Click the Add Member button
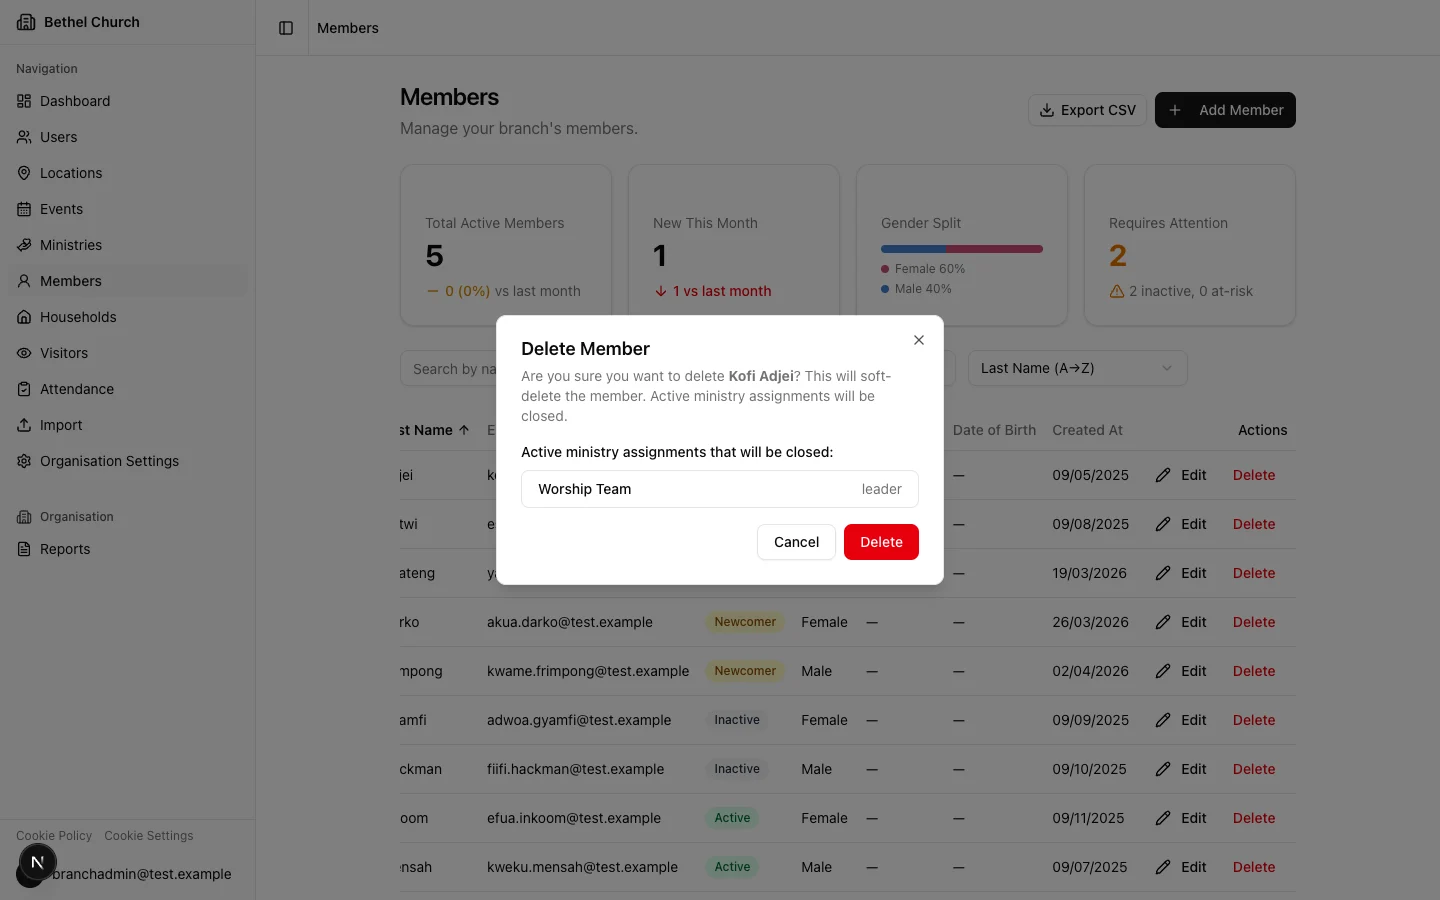Image resolution: width=1440 pixels, height=900 pixels. click(1225, 110)
